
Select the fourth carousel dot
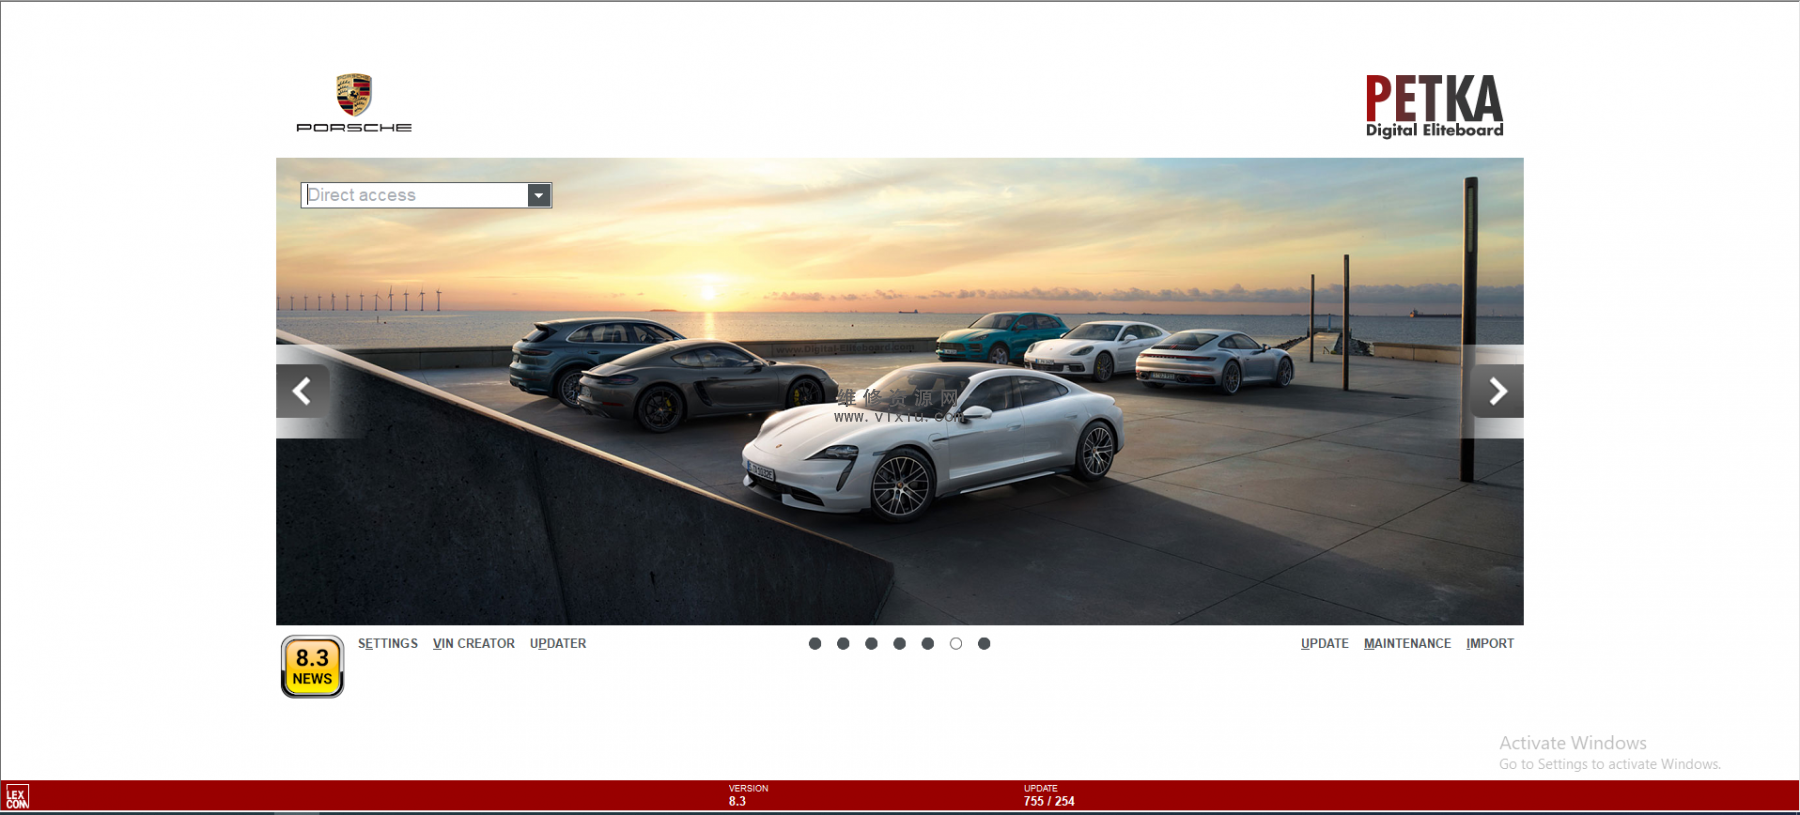[x=899, y=644]
